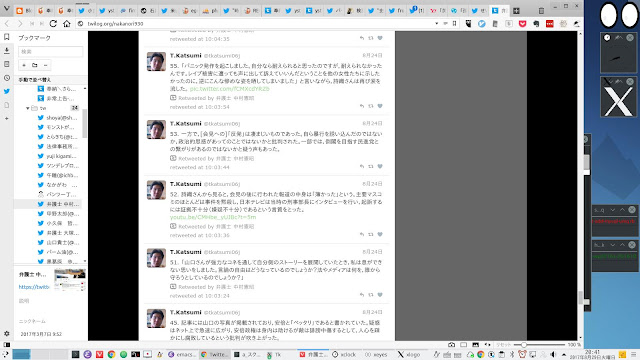Viewport: 640px width, 360px height.
Task: Click the page zoom slider
Action: pyautogui.click(x=540, y=345)
